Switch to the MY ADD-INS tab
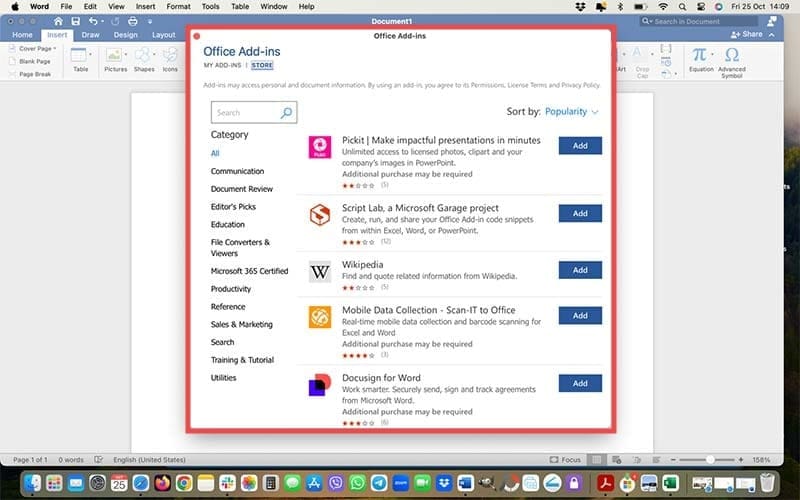This screenshot has height=500, width=800. pos(222,65)
